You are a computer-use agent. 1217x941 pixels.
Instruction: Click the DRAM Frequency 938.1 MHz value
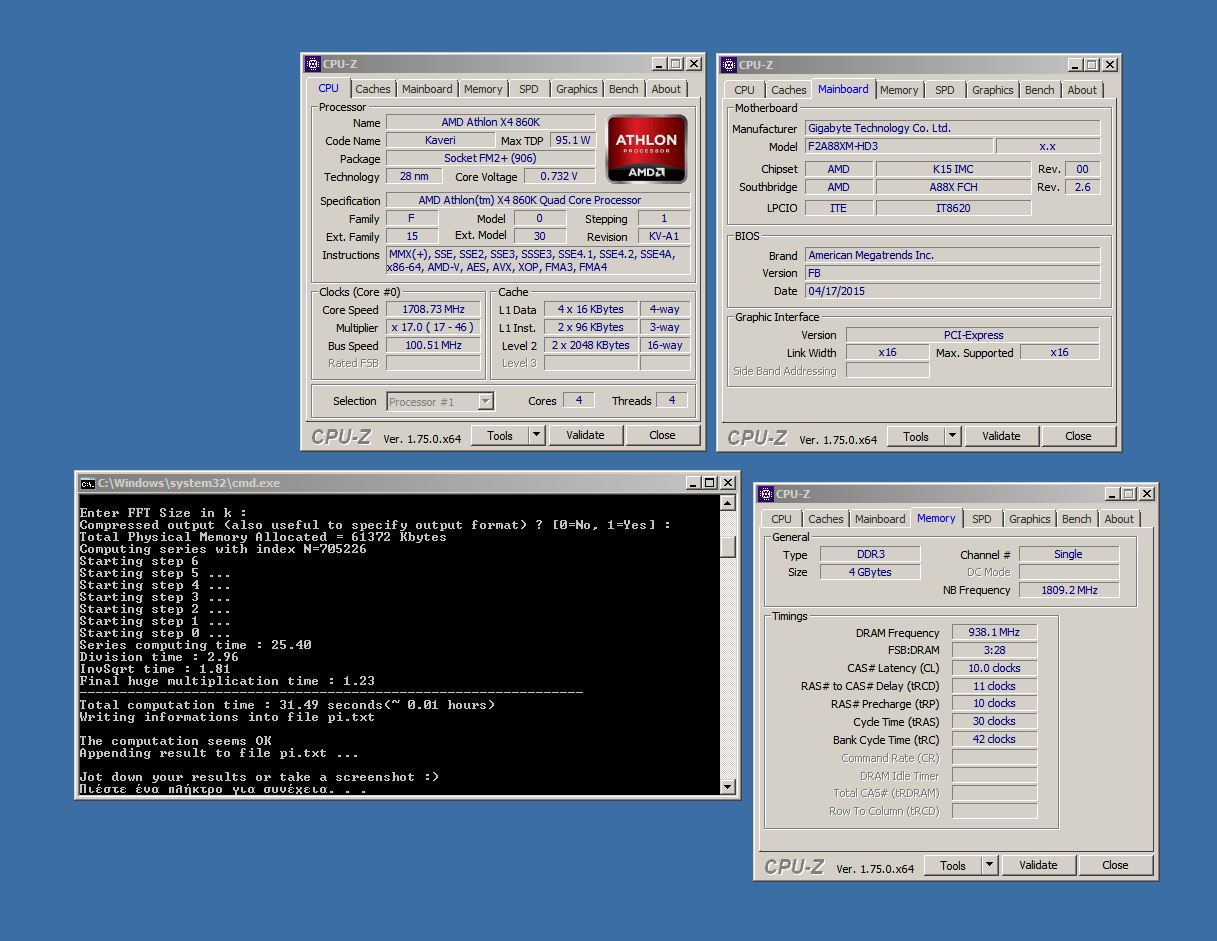[994, 632]
